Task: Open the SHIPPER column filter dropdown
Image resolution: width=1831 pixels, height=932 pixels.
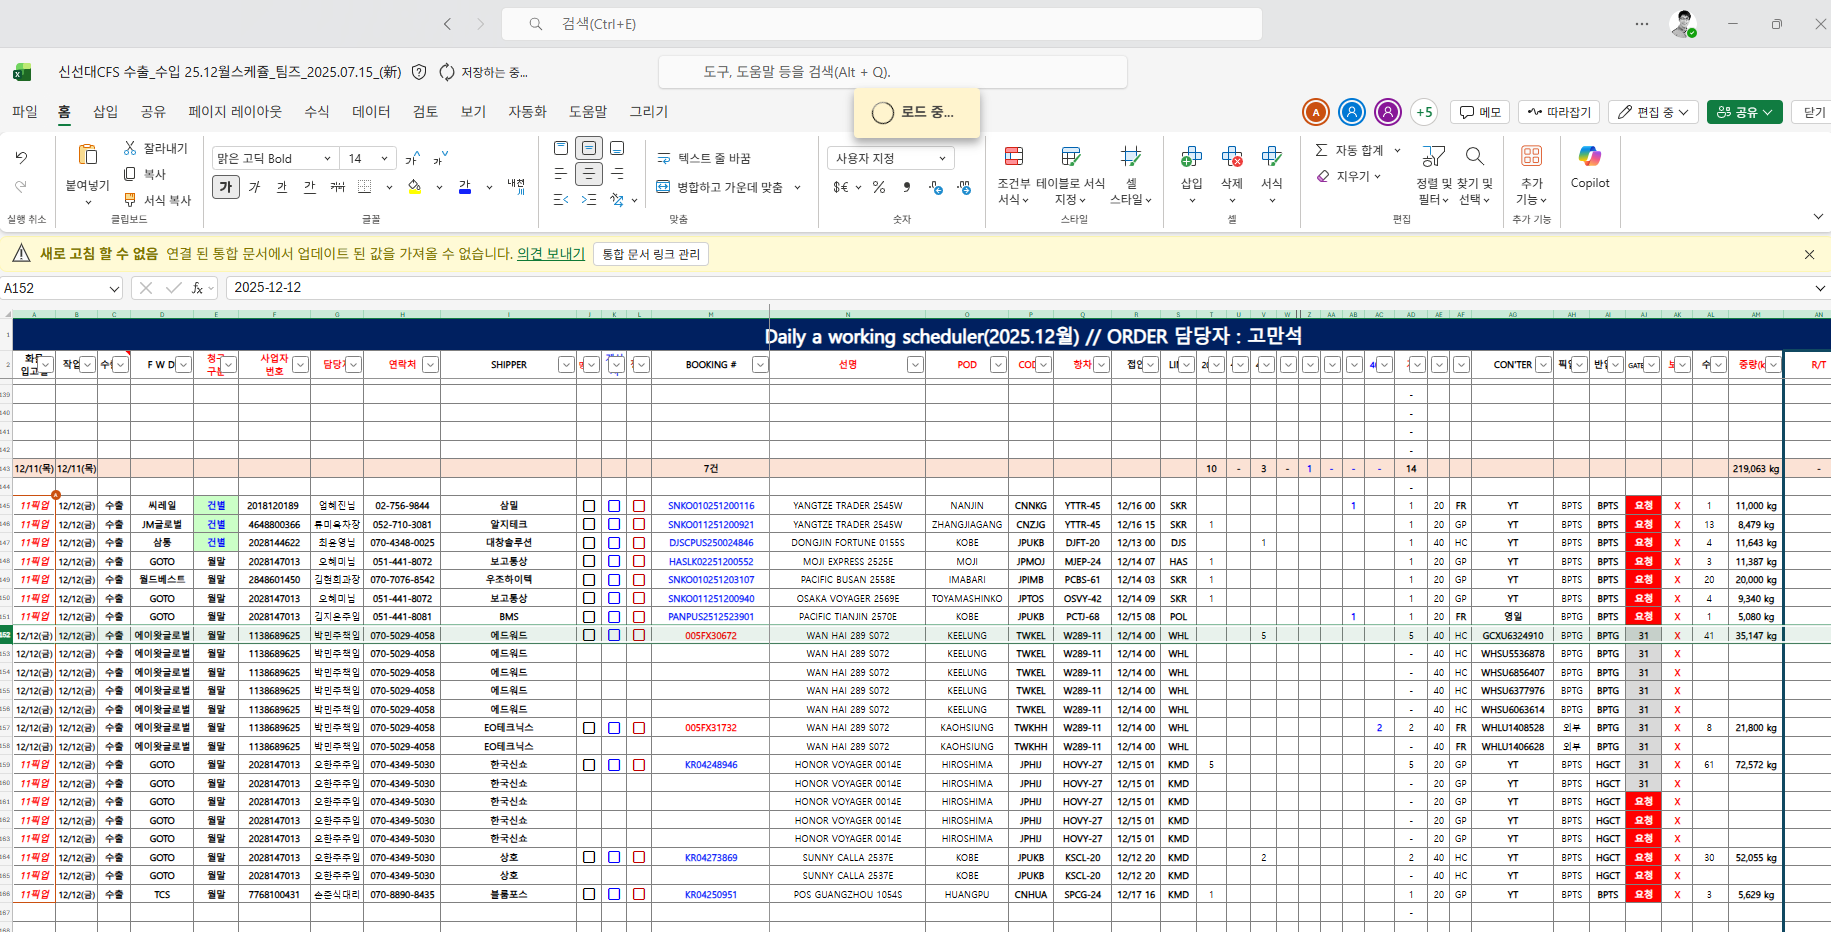Action: 566,365
